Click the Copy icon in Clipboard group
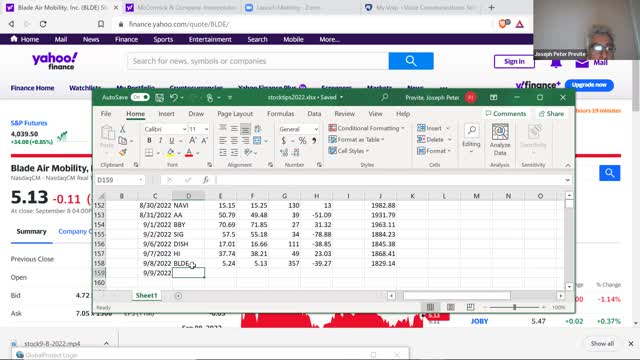 122,141
